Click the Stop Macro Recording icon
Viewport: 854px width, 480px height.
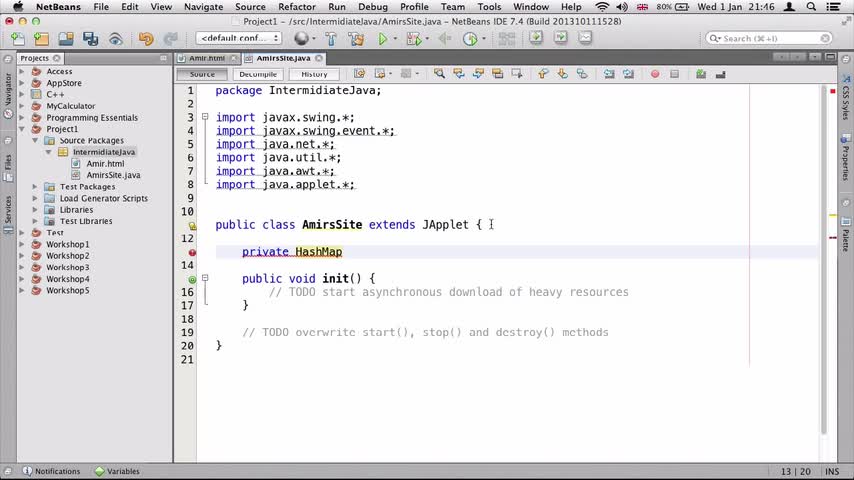pyautogui.click(x=674, y=74)
